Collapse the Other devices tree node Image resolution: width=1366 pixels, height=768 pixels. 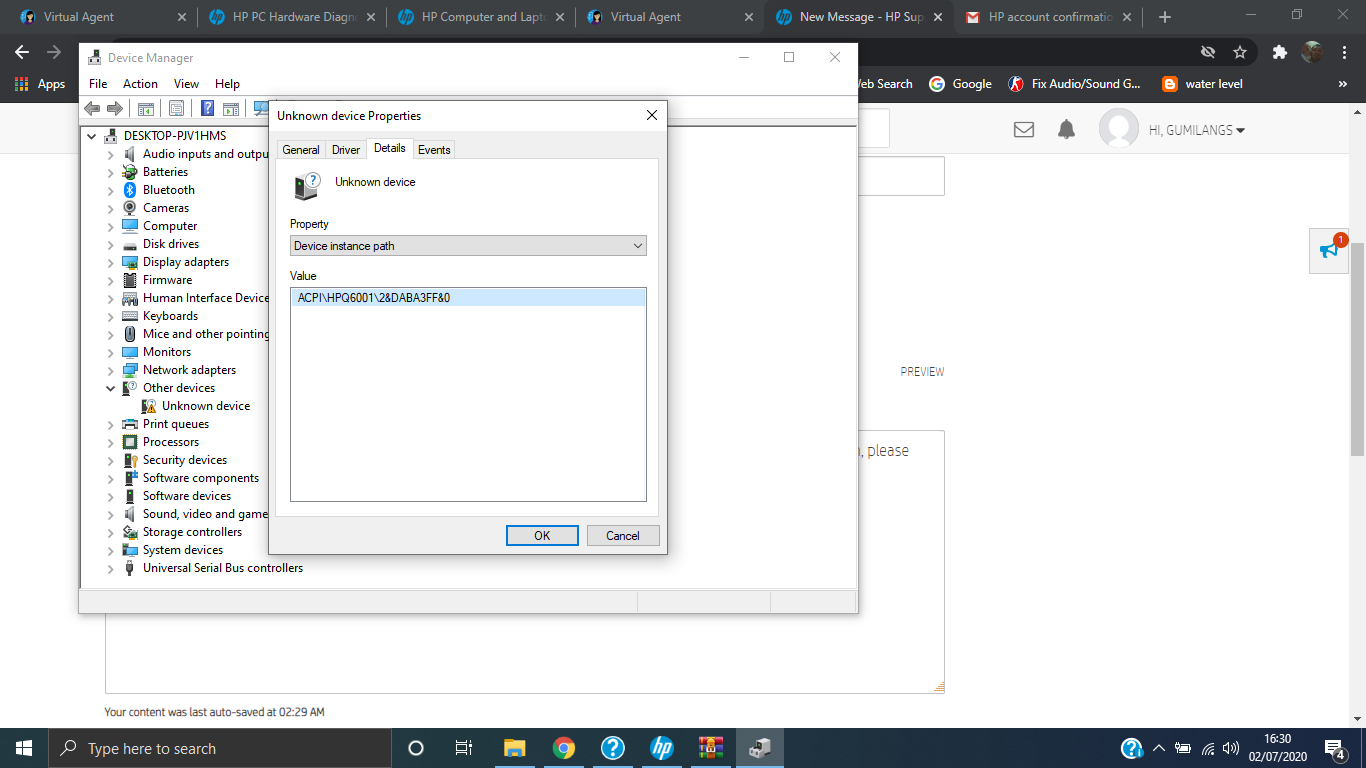(110, 387)
